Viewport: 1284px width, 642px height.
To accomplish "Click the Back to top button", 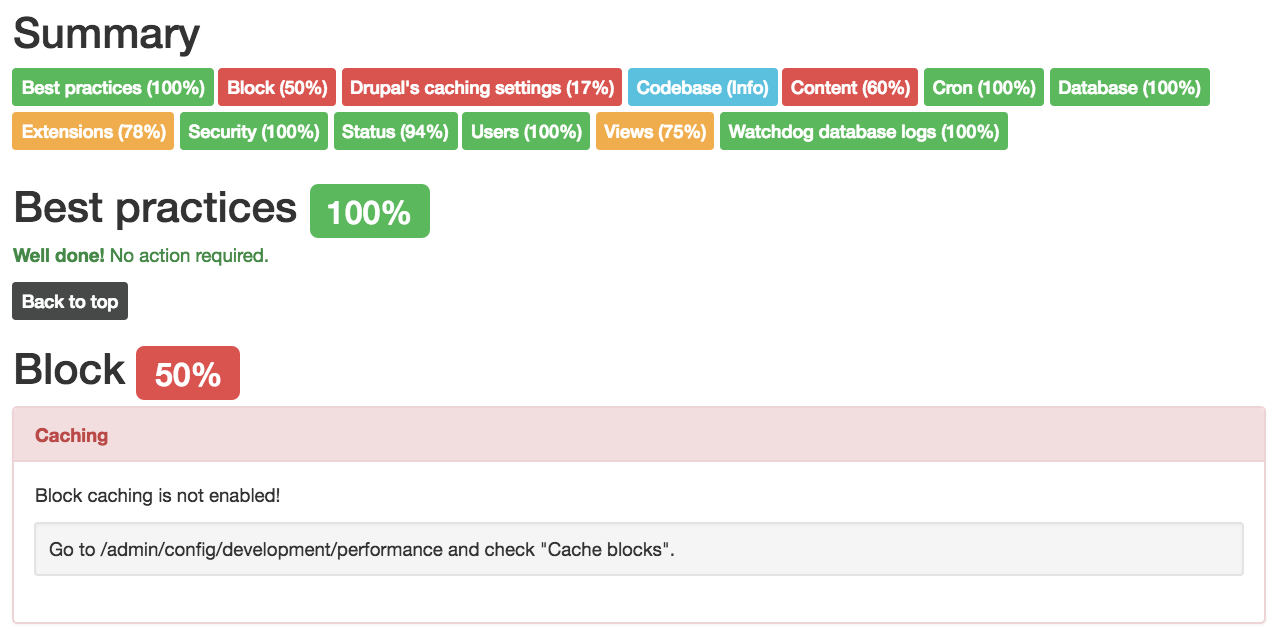I will coord(70,301).
